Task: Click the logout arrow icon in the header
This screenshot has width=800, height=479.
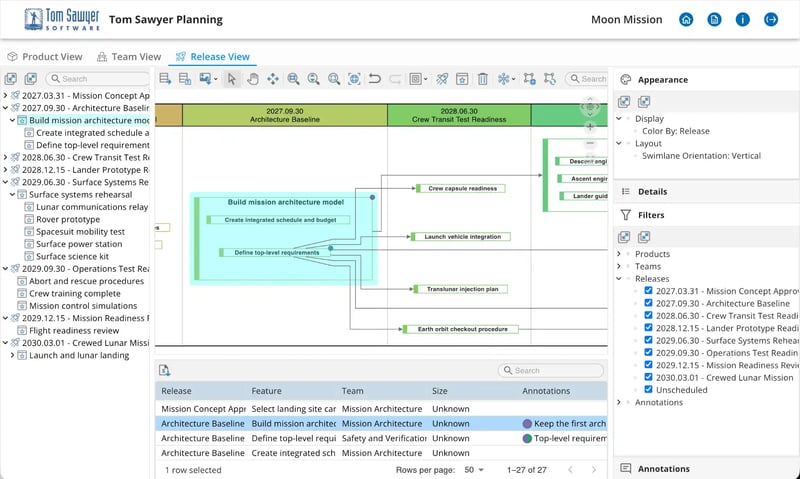Action: pos(771,20)
